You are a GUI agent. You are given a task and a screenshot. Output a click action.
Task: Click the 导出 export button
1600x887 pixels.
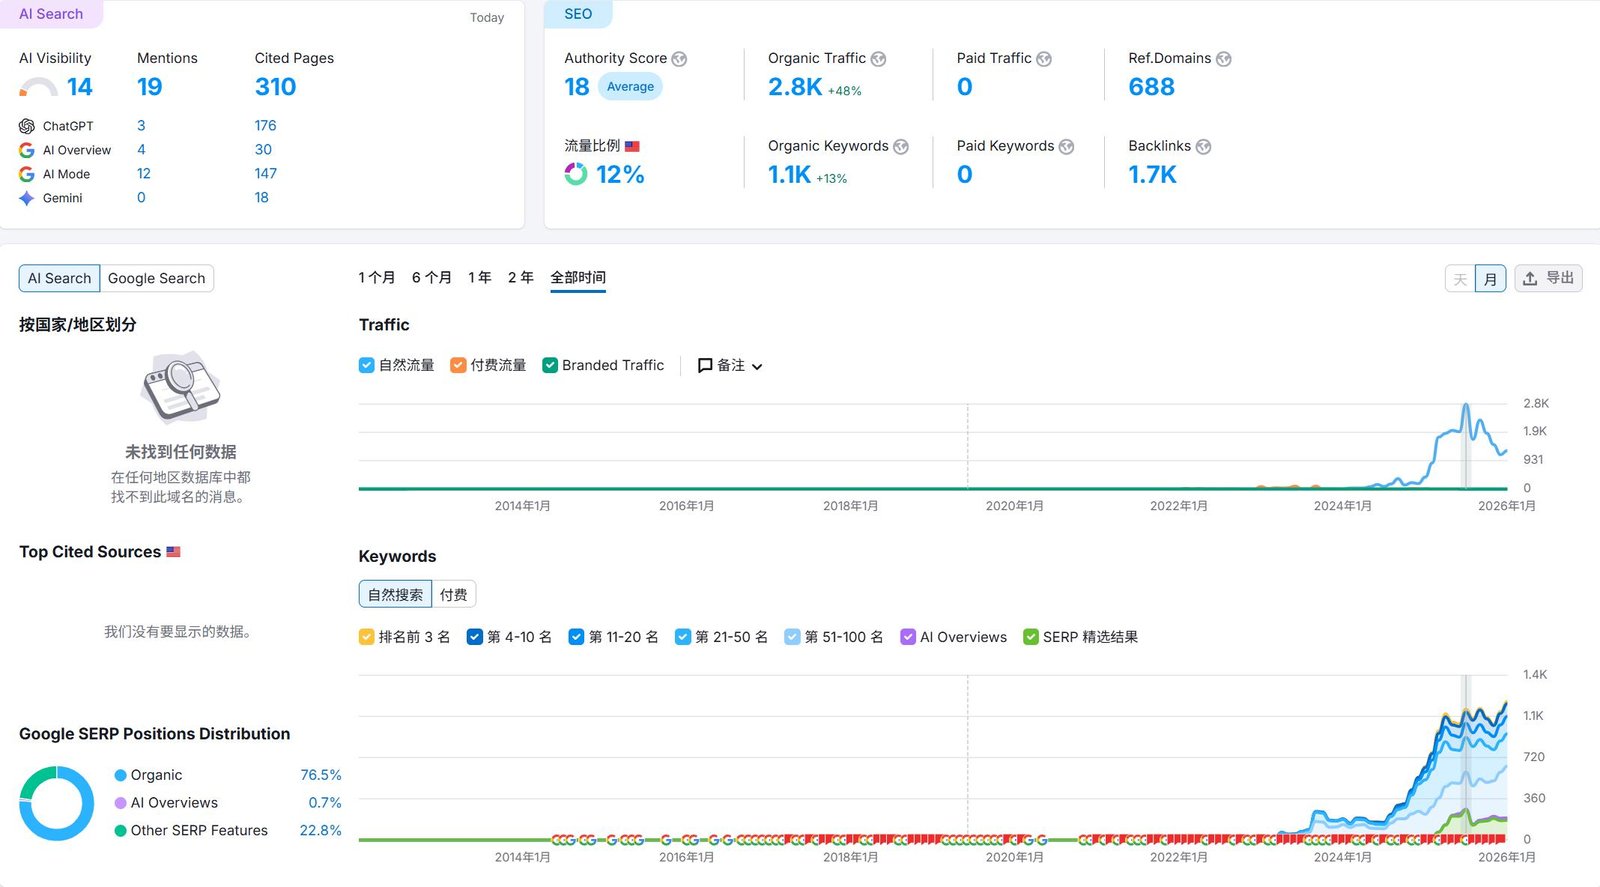tap(1548, 278)
